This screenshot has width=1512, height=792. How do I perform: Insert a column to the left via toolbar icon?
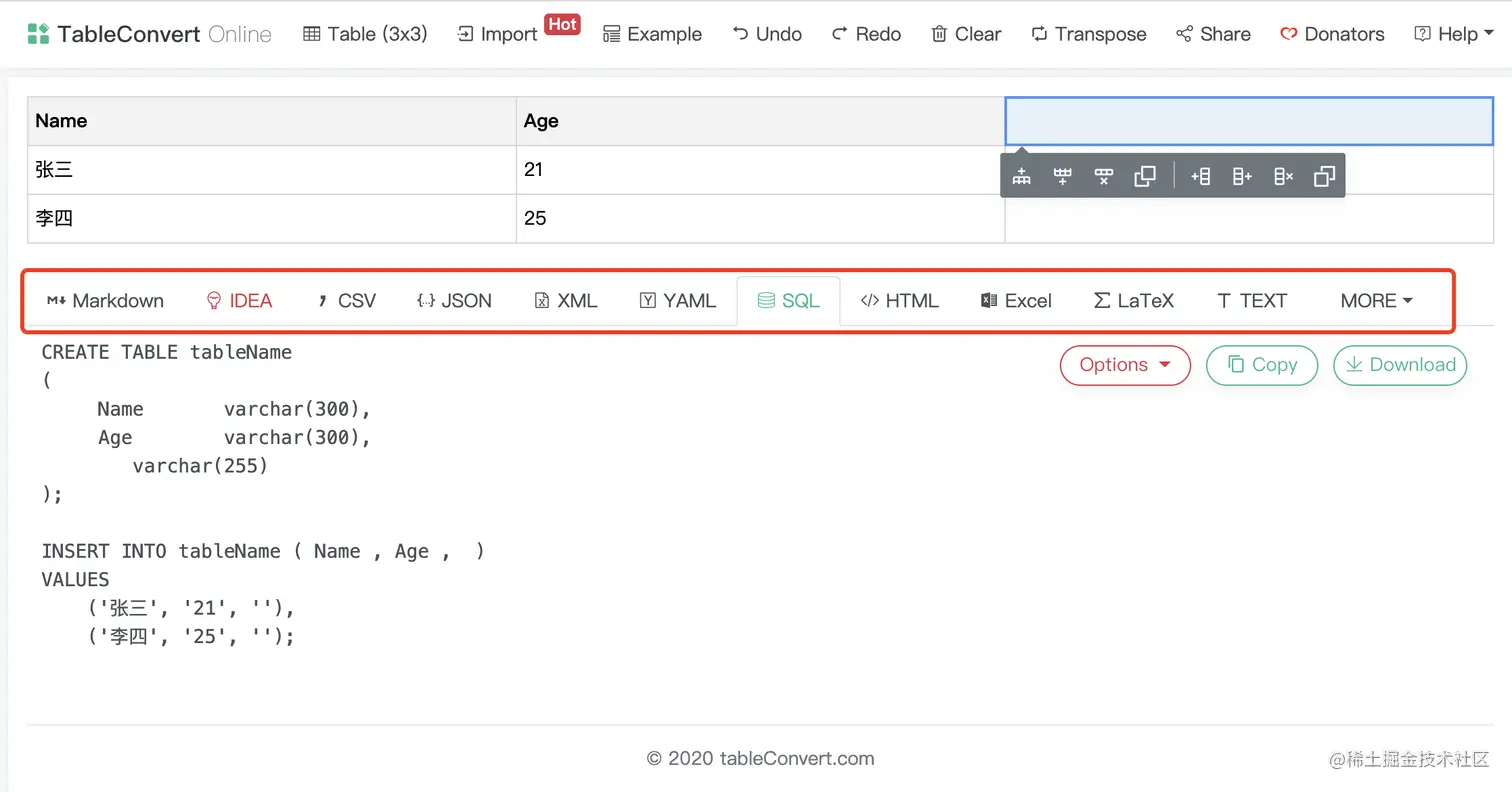coord(1200,175)
